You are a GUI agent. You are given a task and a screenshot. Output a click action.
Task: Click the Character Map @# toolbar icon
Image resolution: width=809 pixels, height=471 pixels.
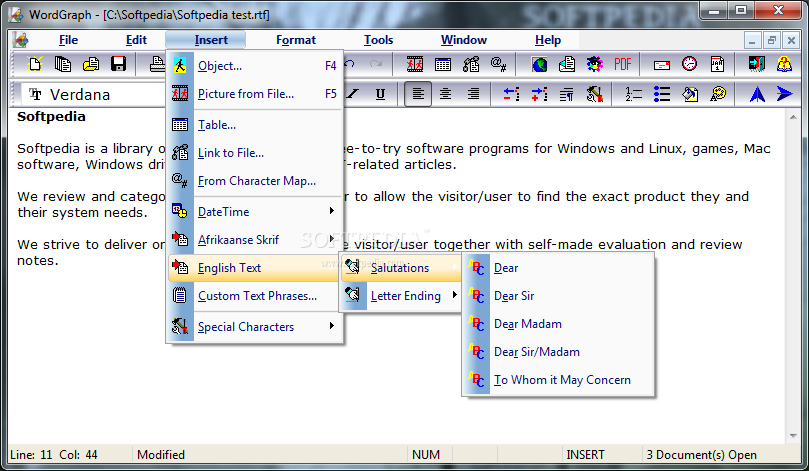498,64
